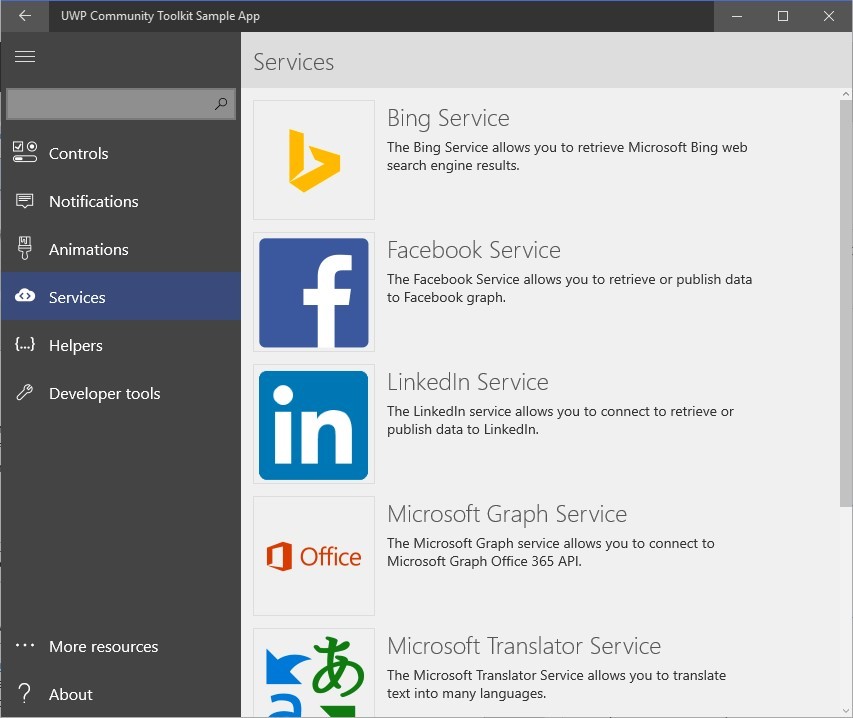
Task: Click the Translator Service description text
Action: tap(557, 684)
